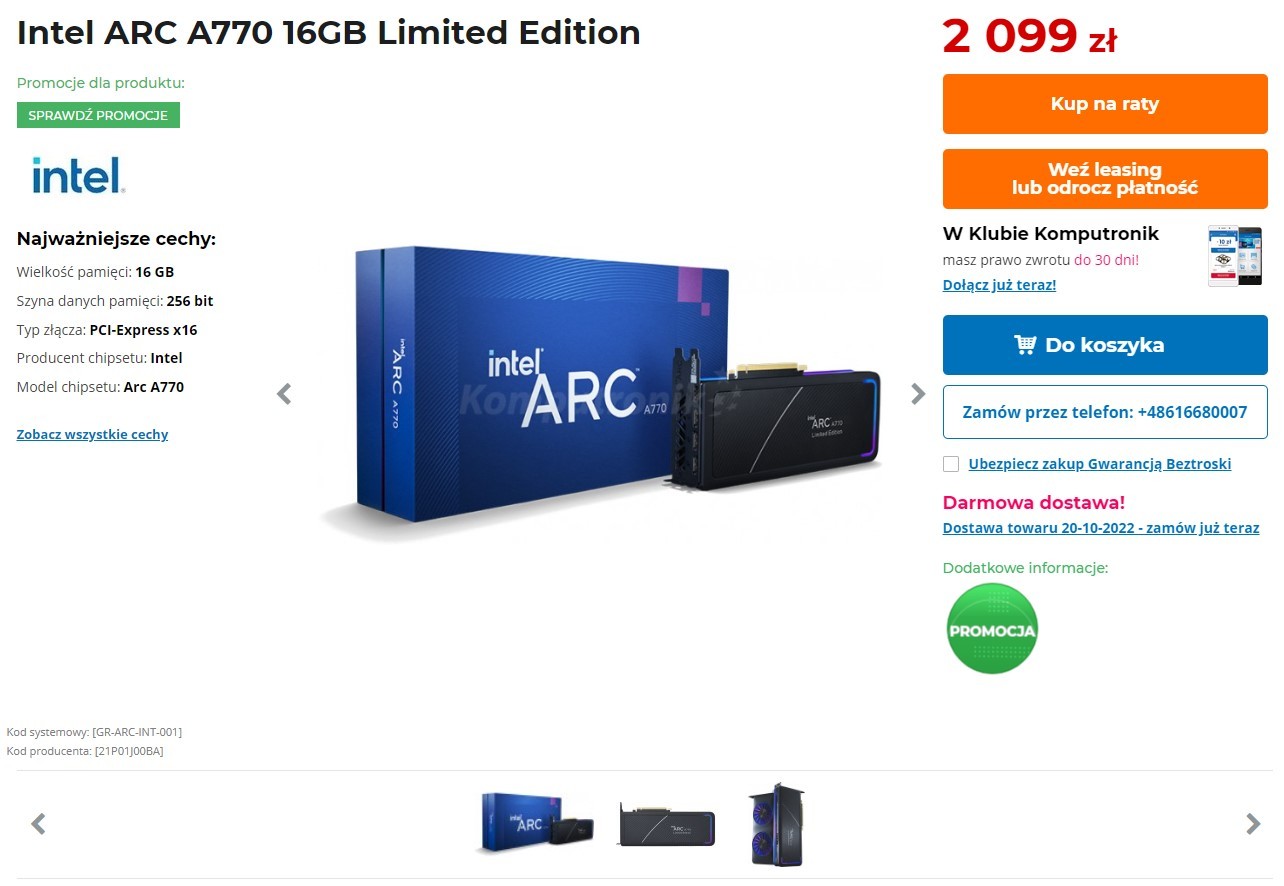
Task: Click the SPRAWDŹ PROMOCJE button
Action: click(98, 115)
